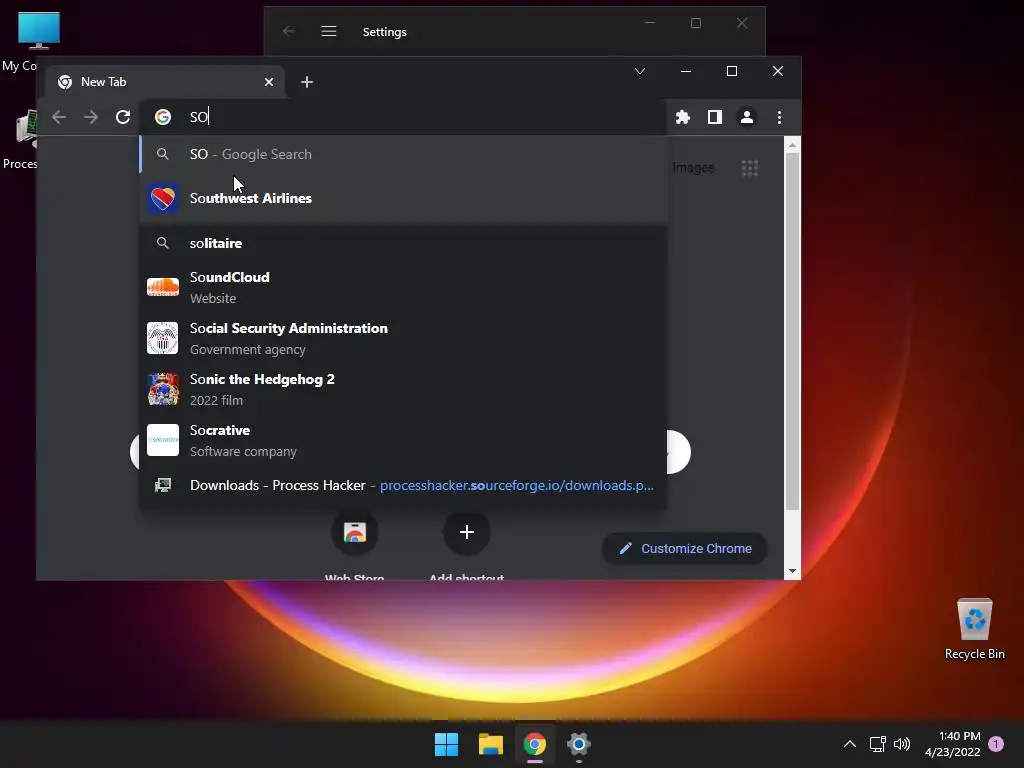This screenshot has width=1024, height=768.
Task: Click the Chrome back arrow button
Action: tap(59, 117)
